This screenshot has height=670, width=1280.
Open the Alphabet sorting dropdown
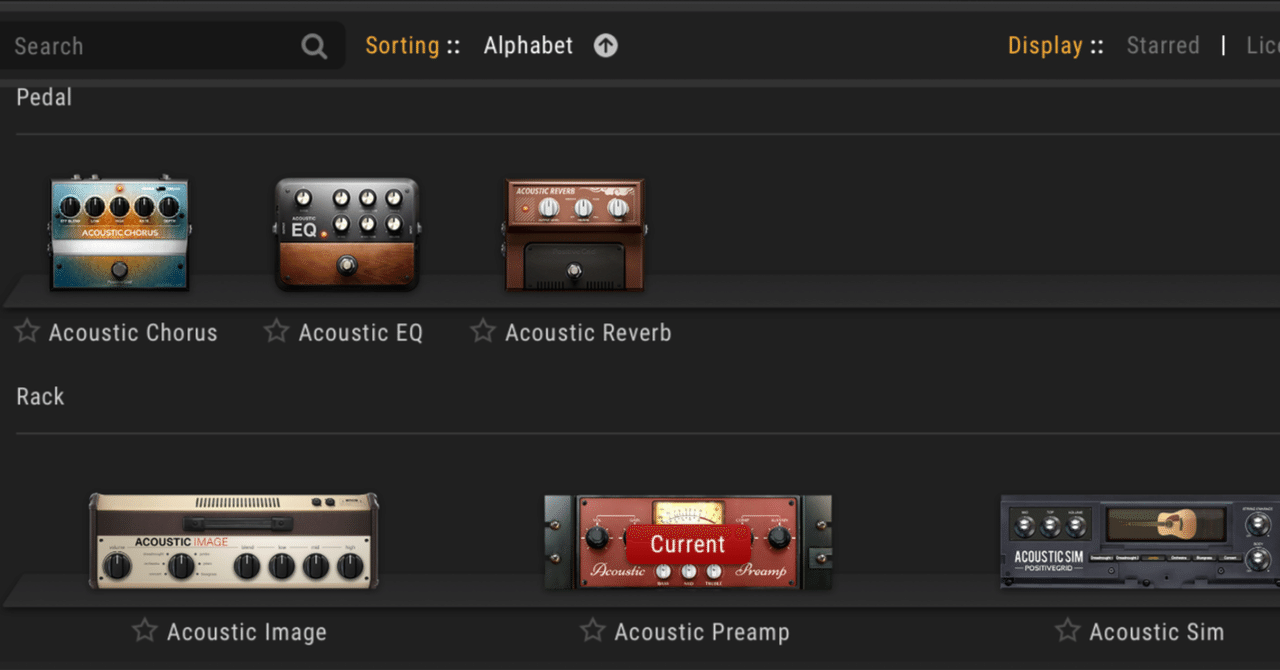[528, 45]
